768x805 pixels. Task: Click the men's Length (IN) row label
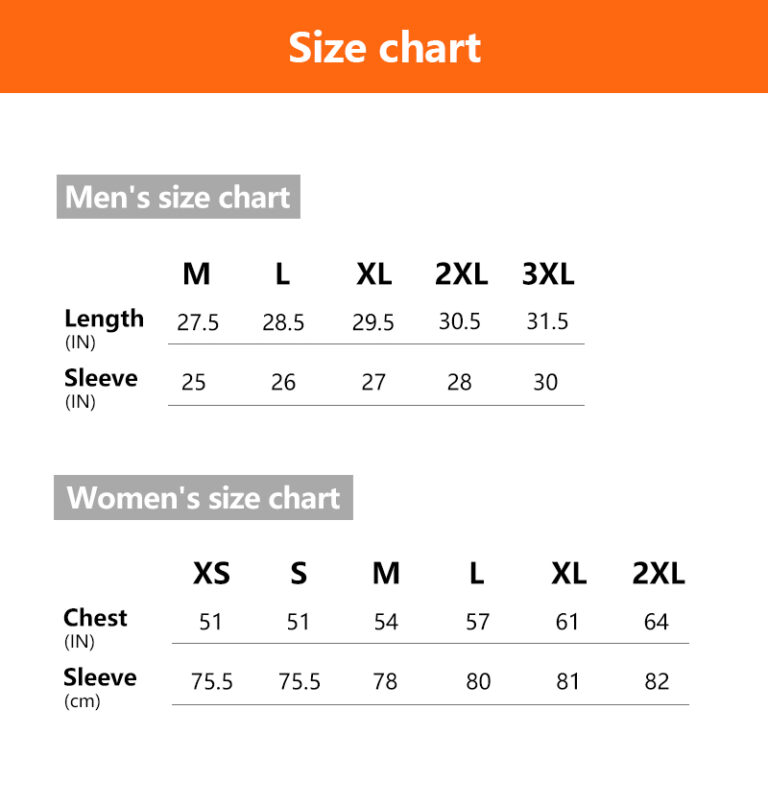point(104,327)
